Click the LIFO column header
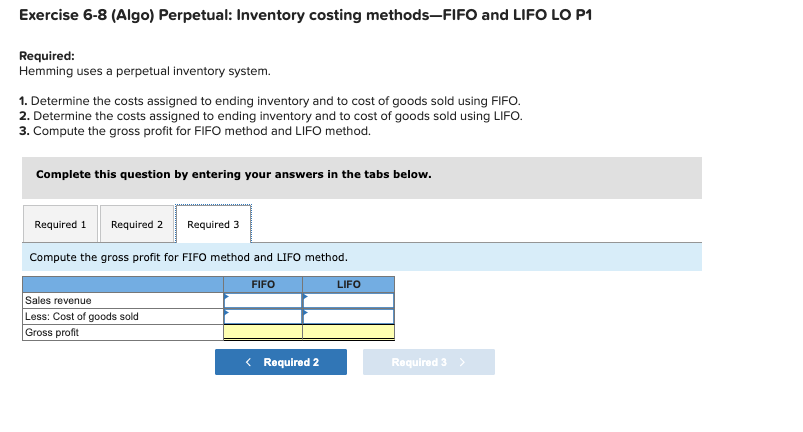This screenshot has height=432, width=803. 348,284
